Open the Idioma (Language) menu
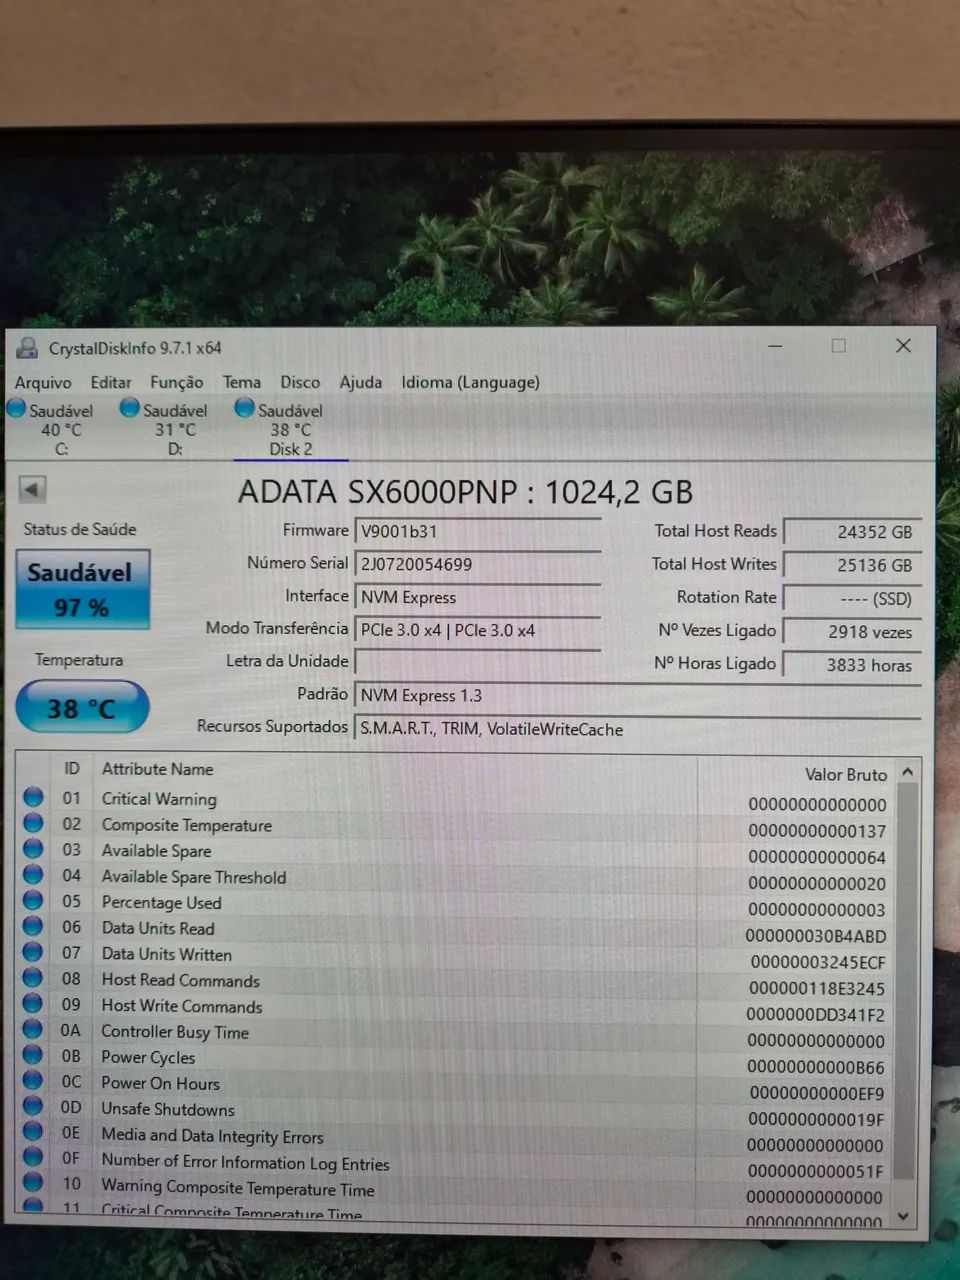This screenshot has height=1280, width=960. (470, 382)
